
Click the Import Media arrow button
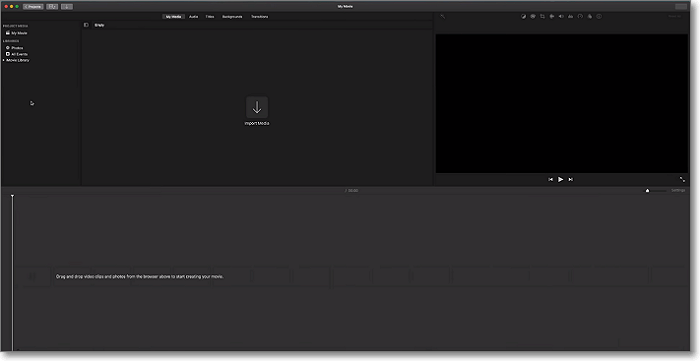point(257,107)
